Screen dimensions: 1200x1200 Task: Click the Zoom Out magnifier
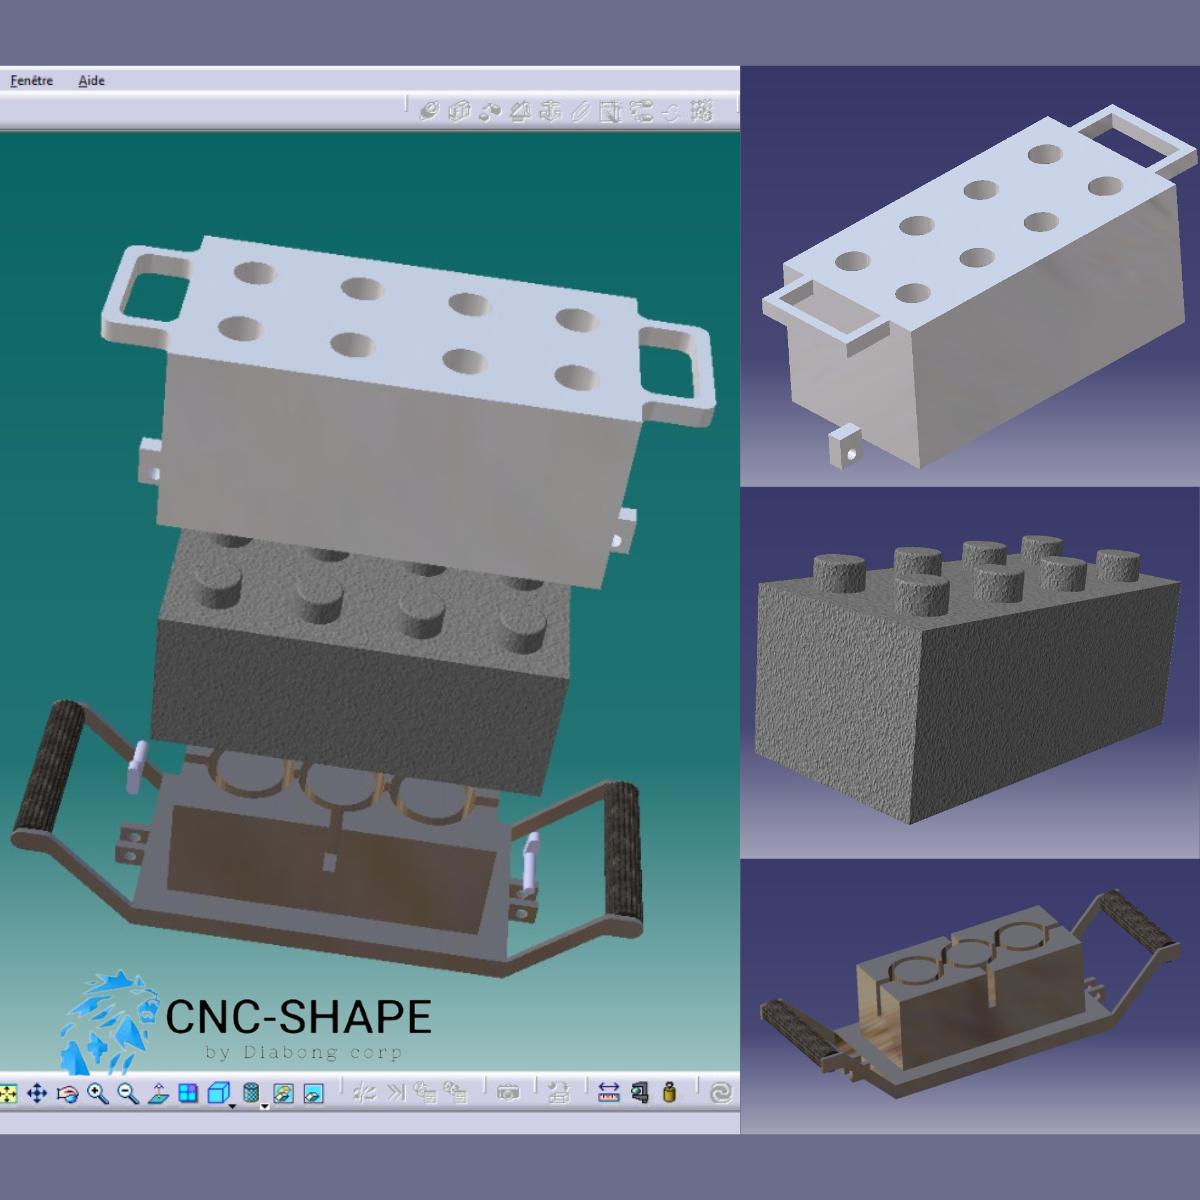(128, 1093)
